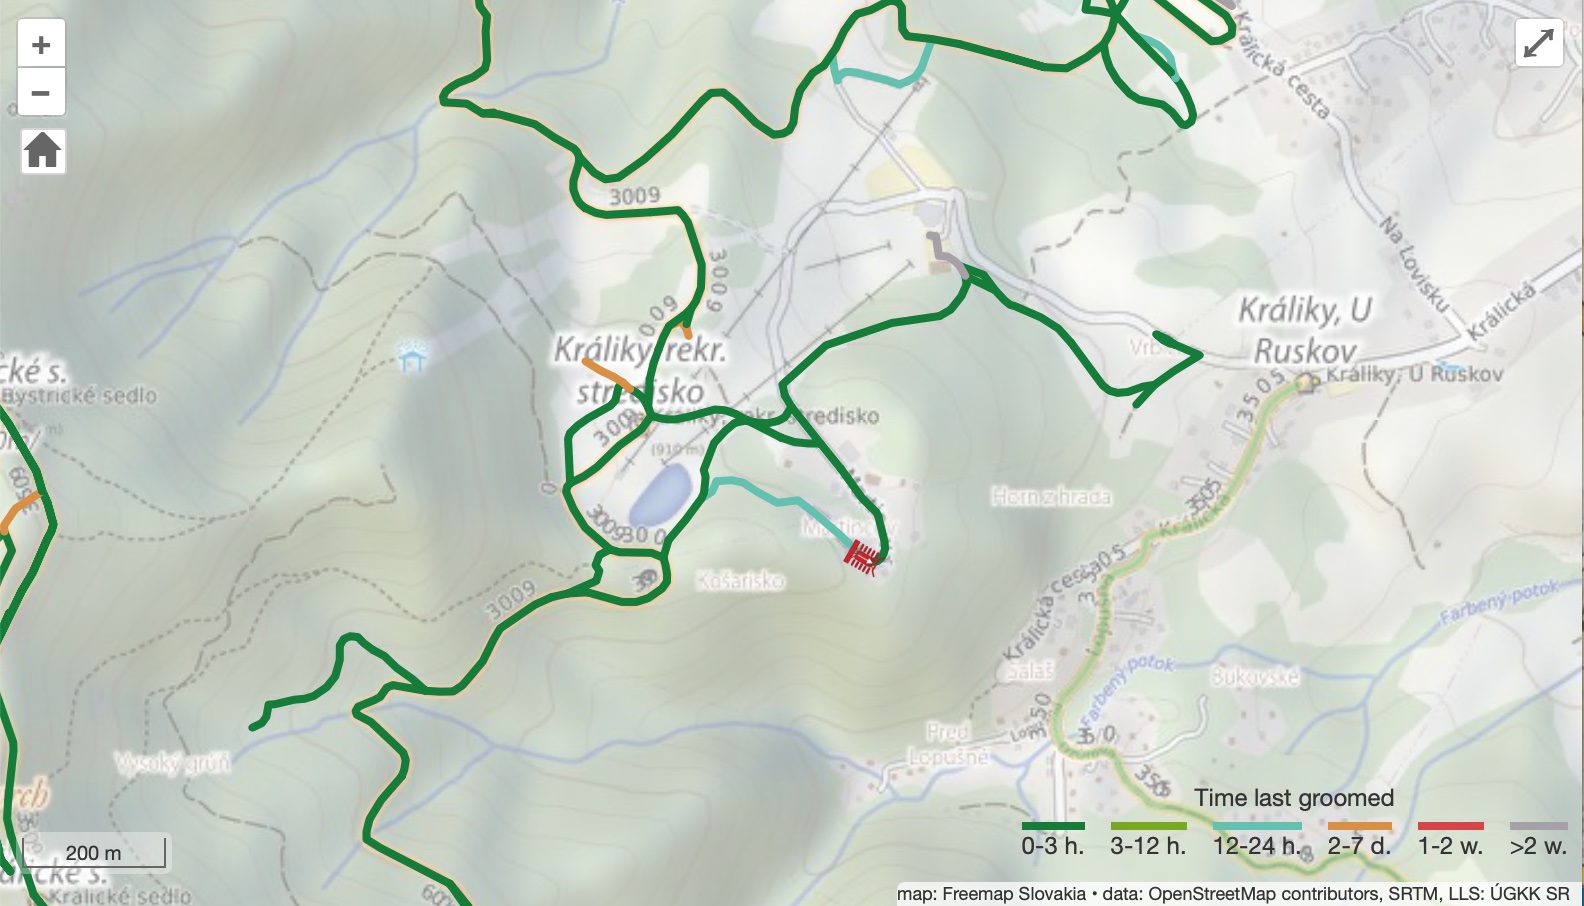Reset map view with home icon
The height and width of the screenshot is (906, 1584).
pos(43,151)
